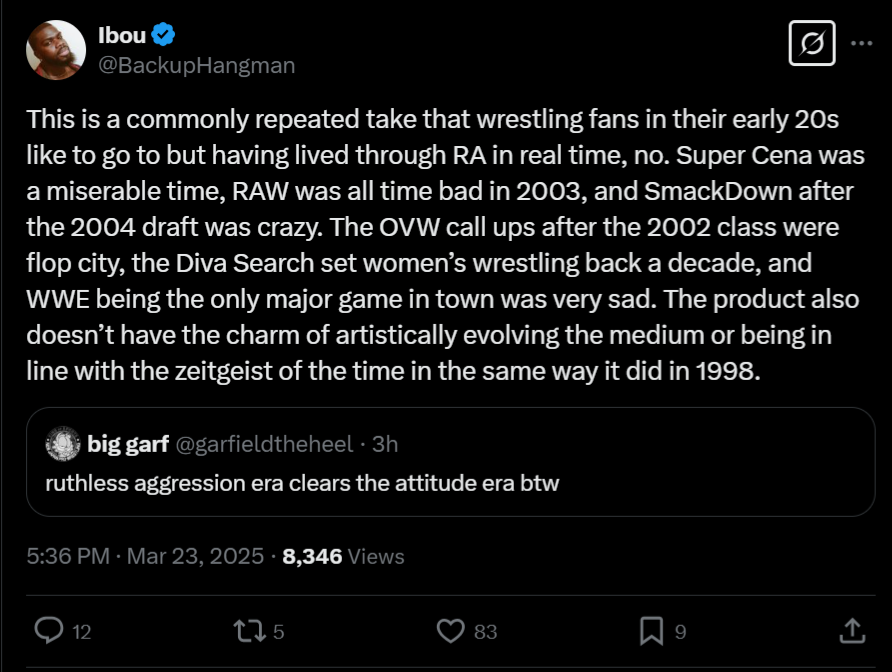Click the reply speech bubble icon
Image resolution: width=892 pixels, height=672 pixels.
(49, 630)
